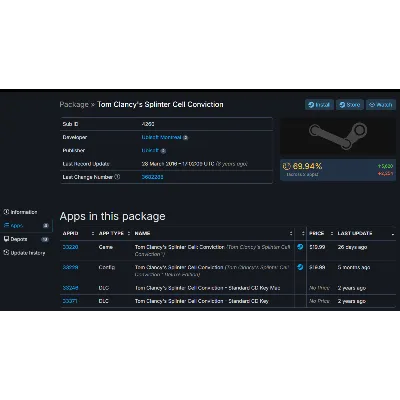The width and height of the screenshot is (400, 400).
Task: Click the Steam icon on the Install button
Action: click(x=311, y=105)
